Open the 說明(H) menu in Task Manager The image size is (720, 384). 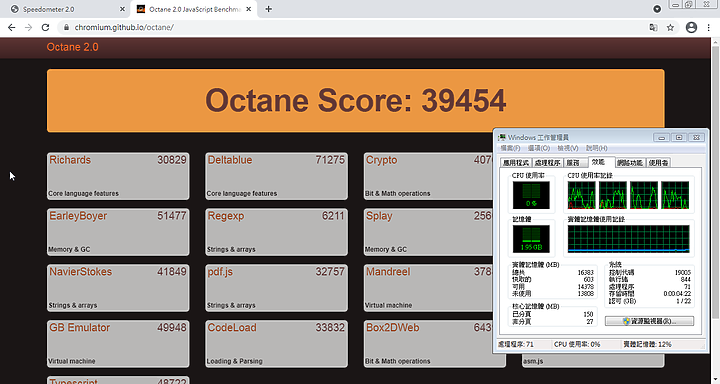tap(596, 148)
